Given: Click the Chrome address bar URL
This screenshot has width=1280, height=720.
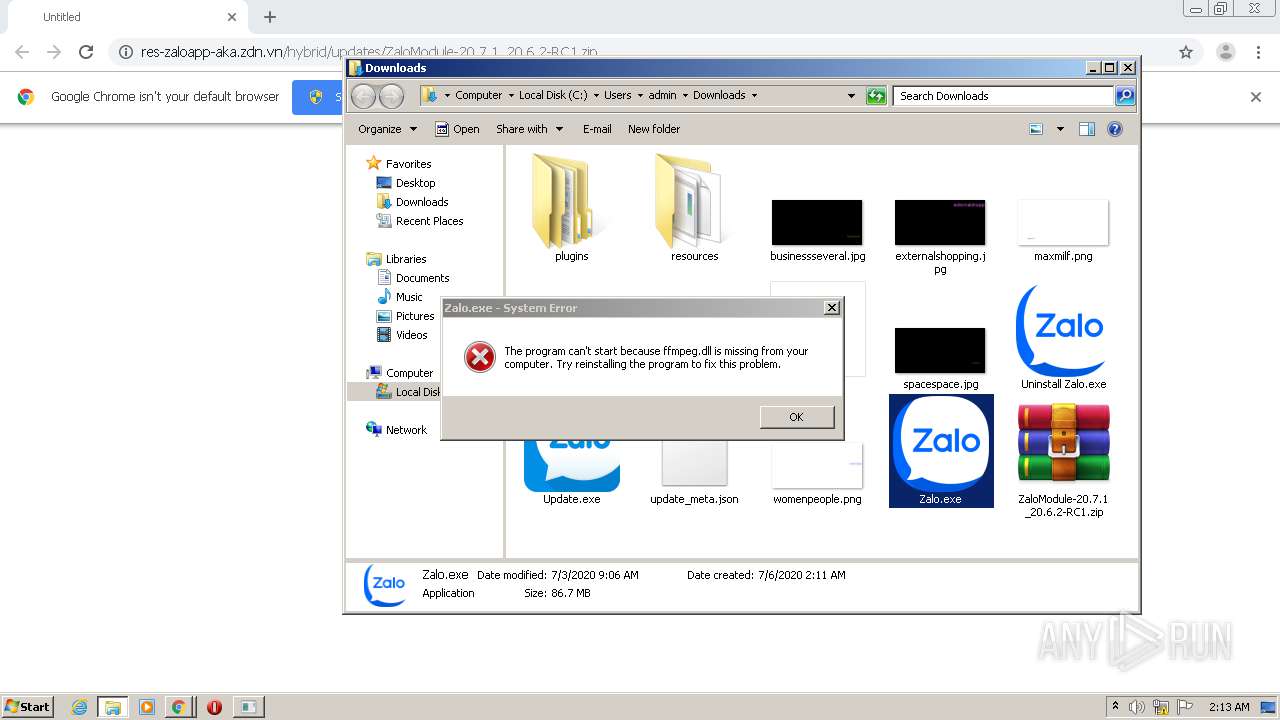Looking at the screenshot, I should point(369,52).
